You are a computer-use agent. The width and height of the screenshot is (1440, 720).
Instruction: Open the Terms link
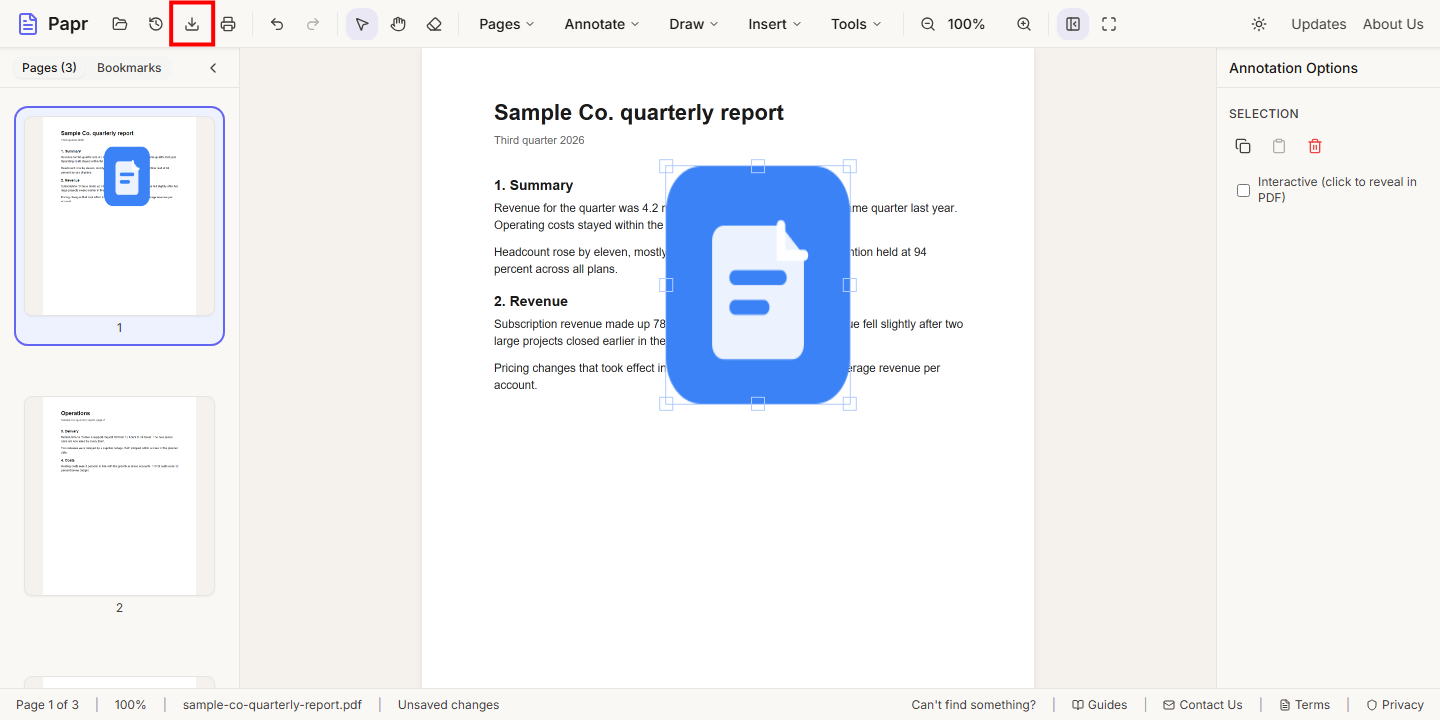(x=1305, y=705)
